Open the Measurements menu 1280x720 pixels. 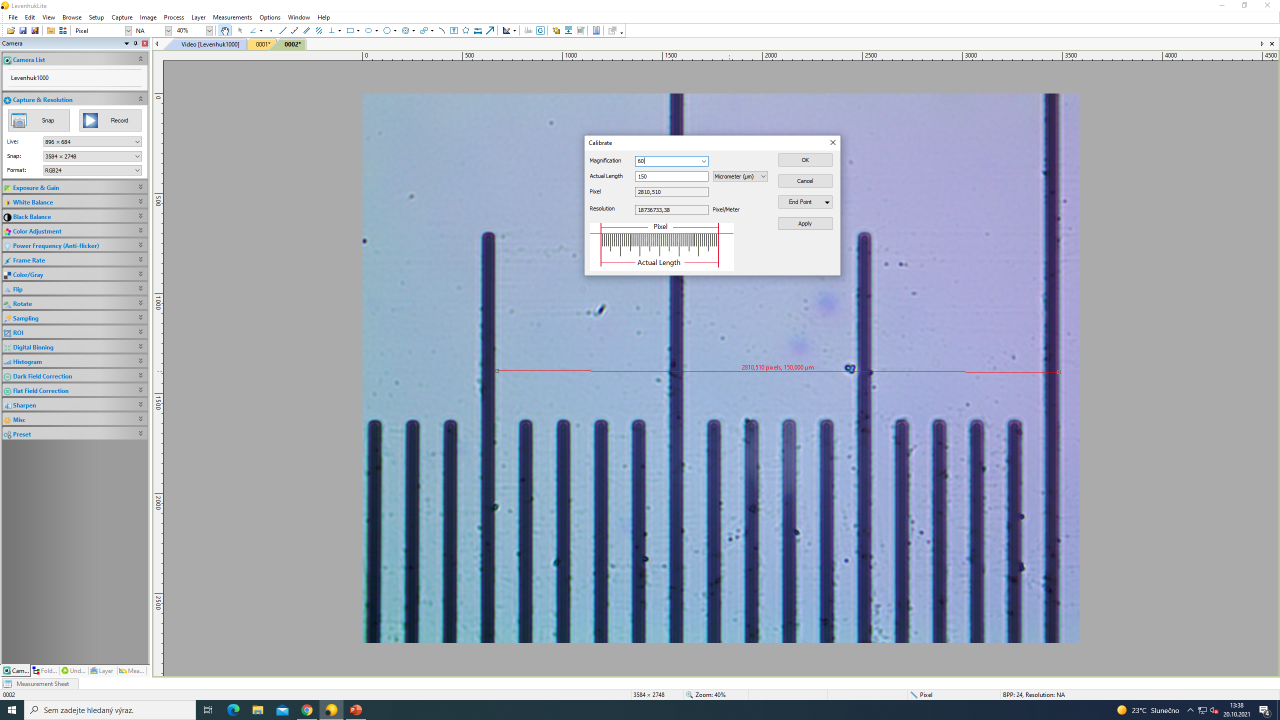point(232,17)
